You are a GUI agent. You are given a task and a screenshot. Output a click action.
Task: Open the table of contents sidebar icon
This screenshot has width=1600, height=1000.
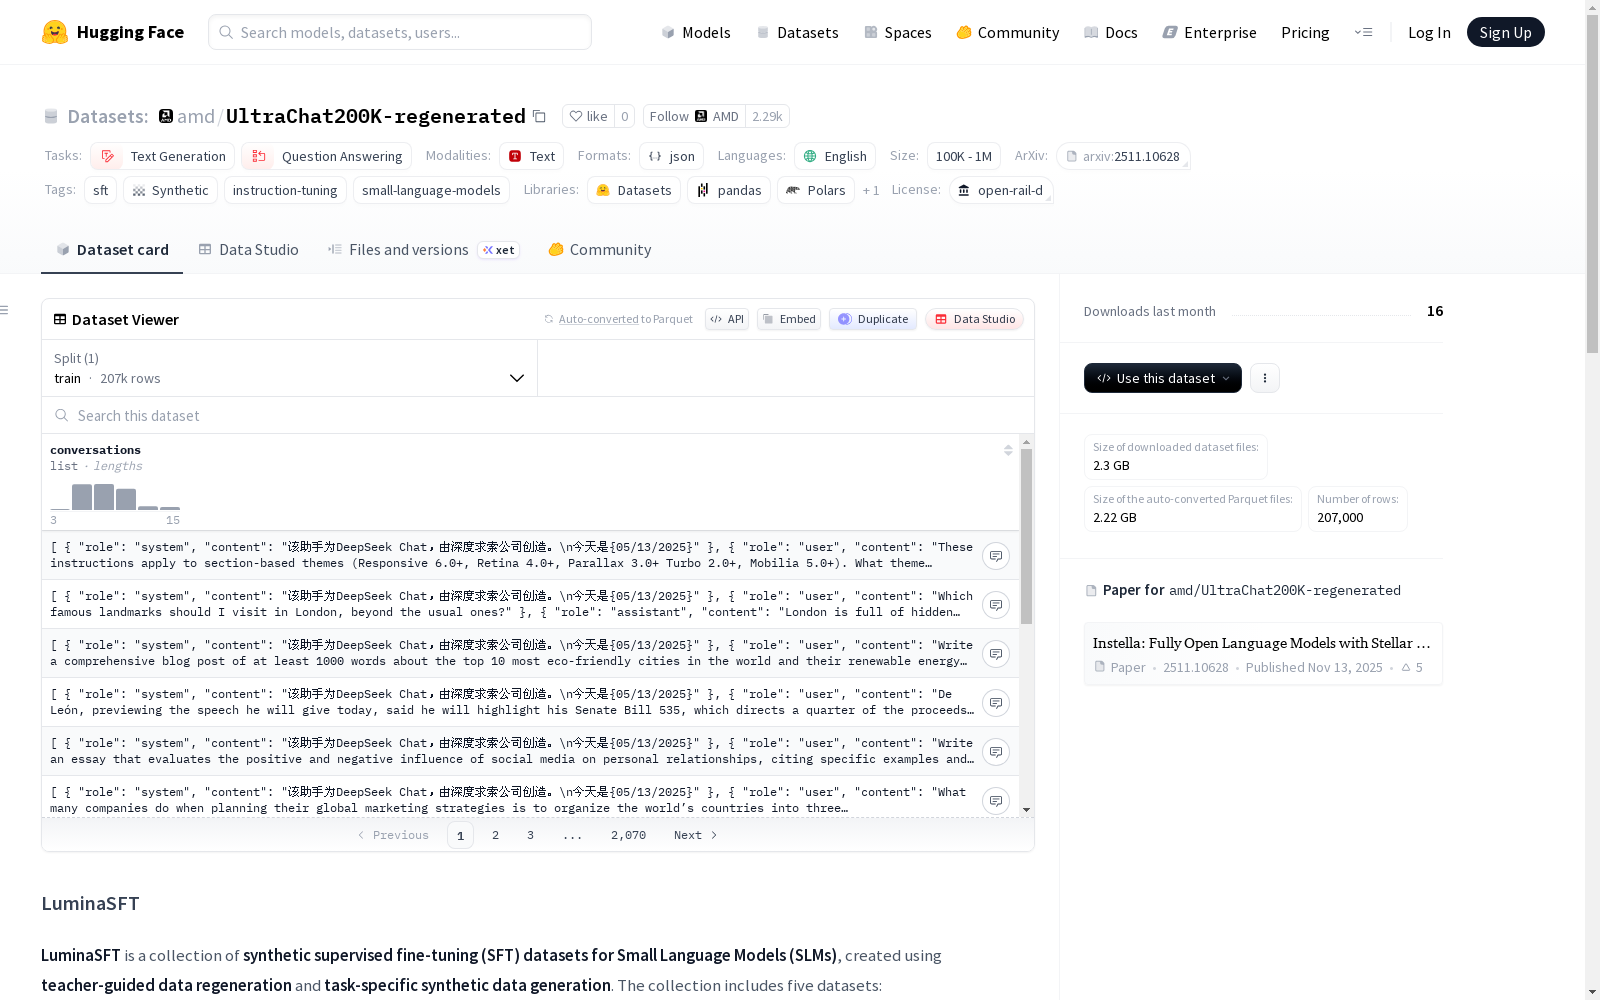(4, 310)
